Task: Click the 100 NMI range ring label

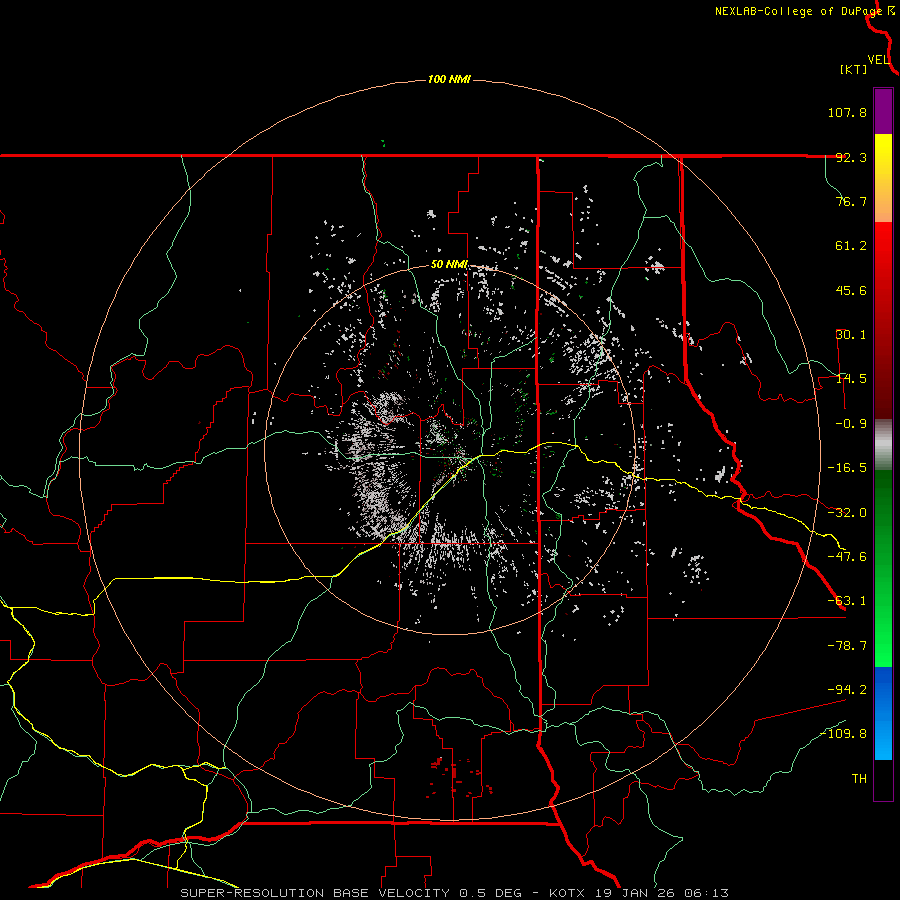Action: click(449, 79)
